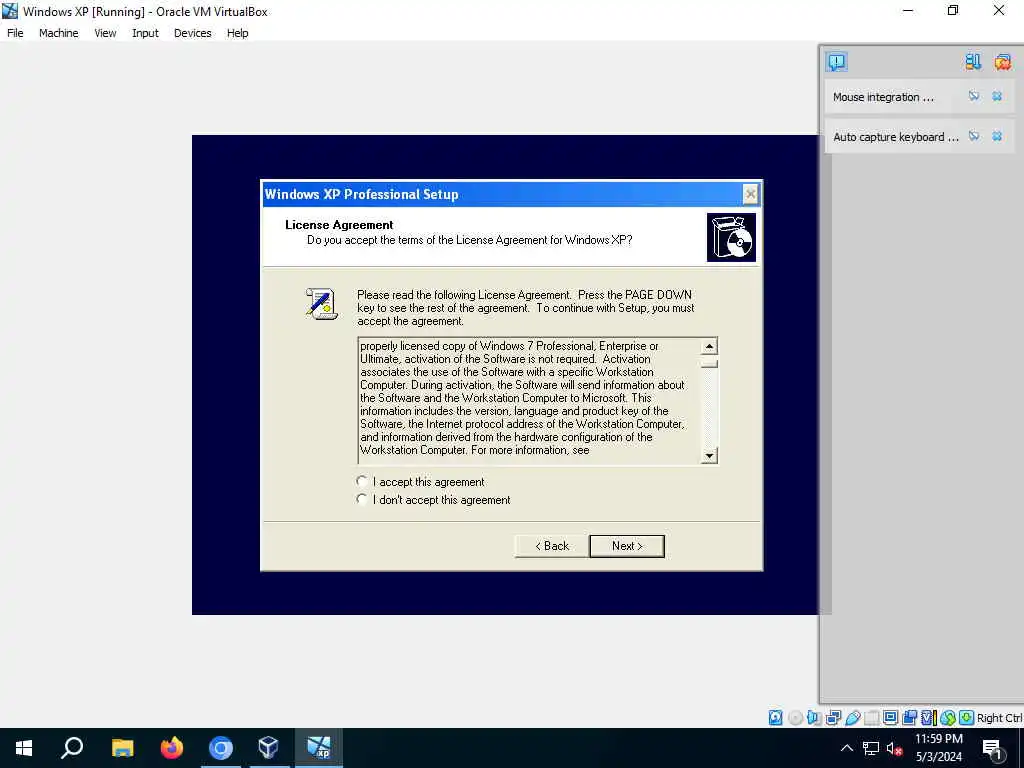Open File Explorer from the taskbar
Image resolution: width=1024 pixels, height=768 pixels.
pyautogui.click(x=123, y=748)
